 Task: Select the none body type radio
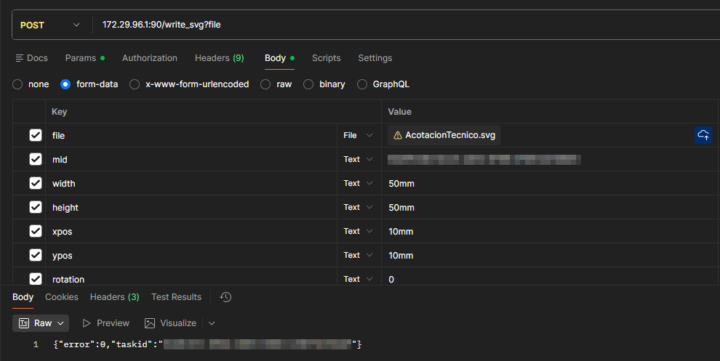(x=17, y=84)
